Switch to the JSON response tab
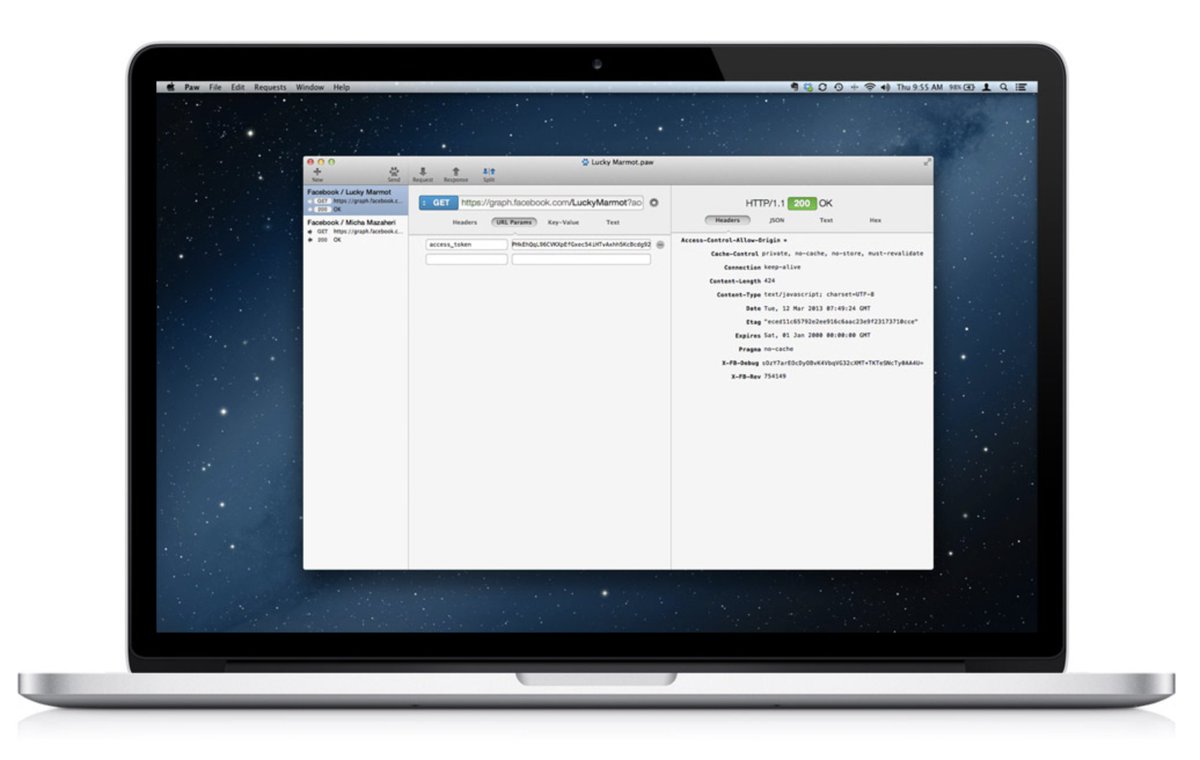This screenshot has width=1200, height=760. tap(777, 220)
